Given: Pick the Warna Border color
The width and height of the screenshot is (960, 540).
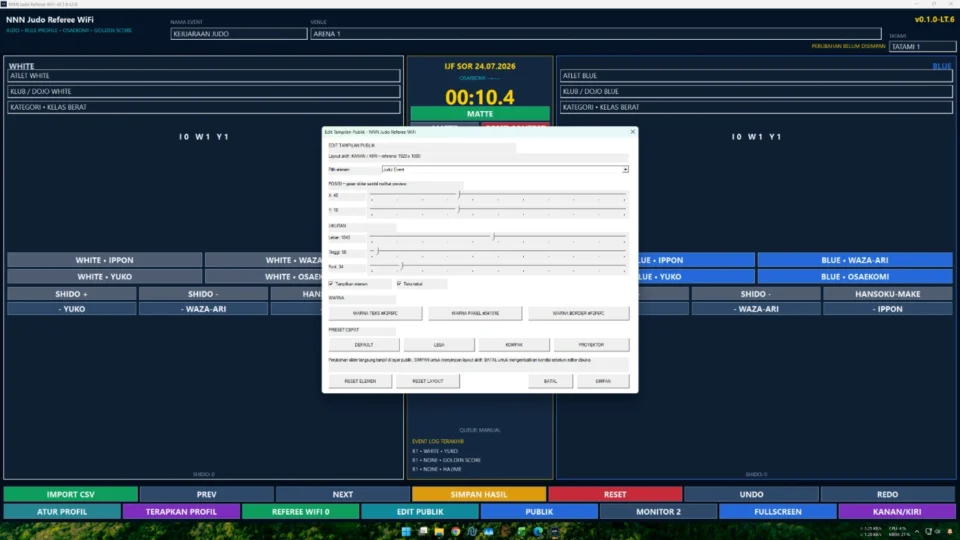Looking at the screenshot, I should click(x=579, y=313).
